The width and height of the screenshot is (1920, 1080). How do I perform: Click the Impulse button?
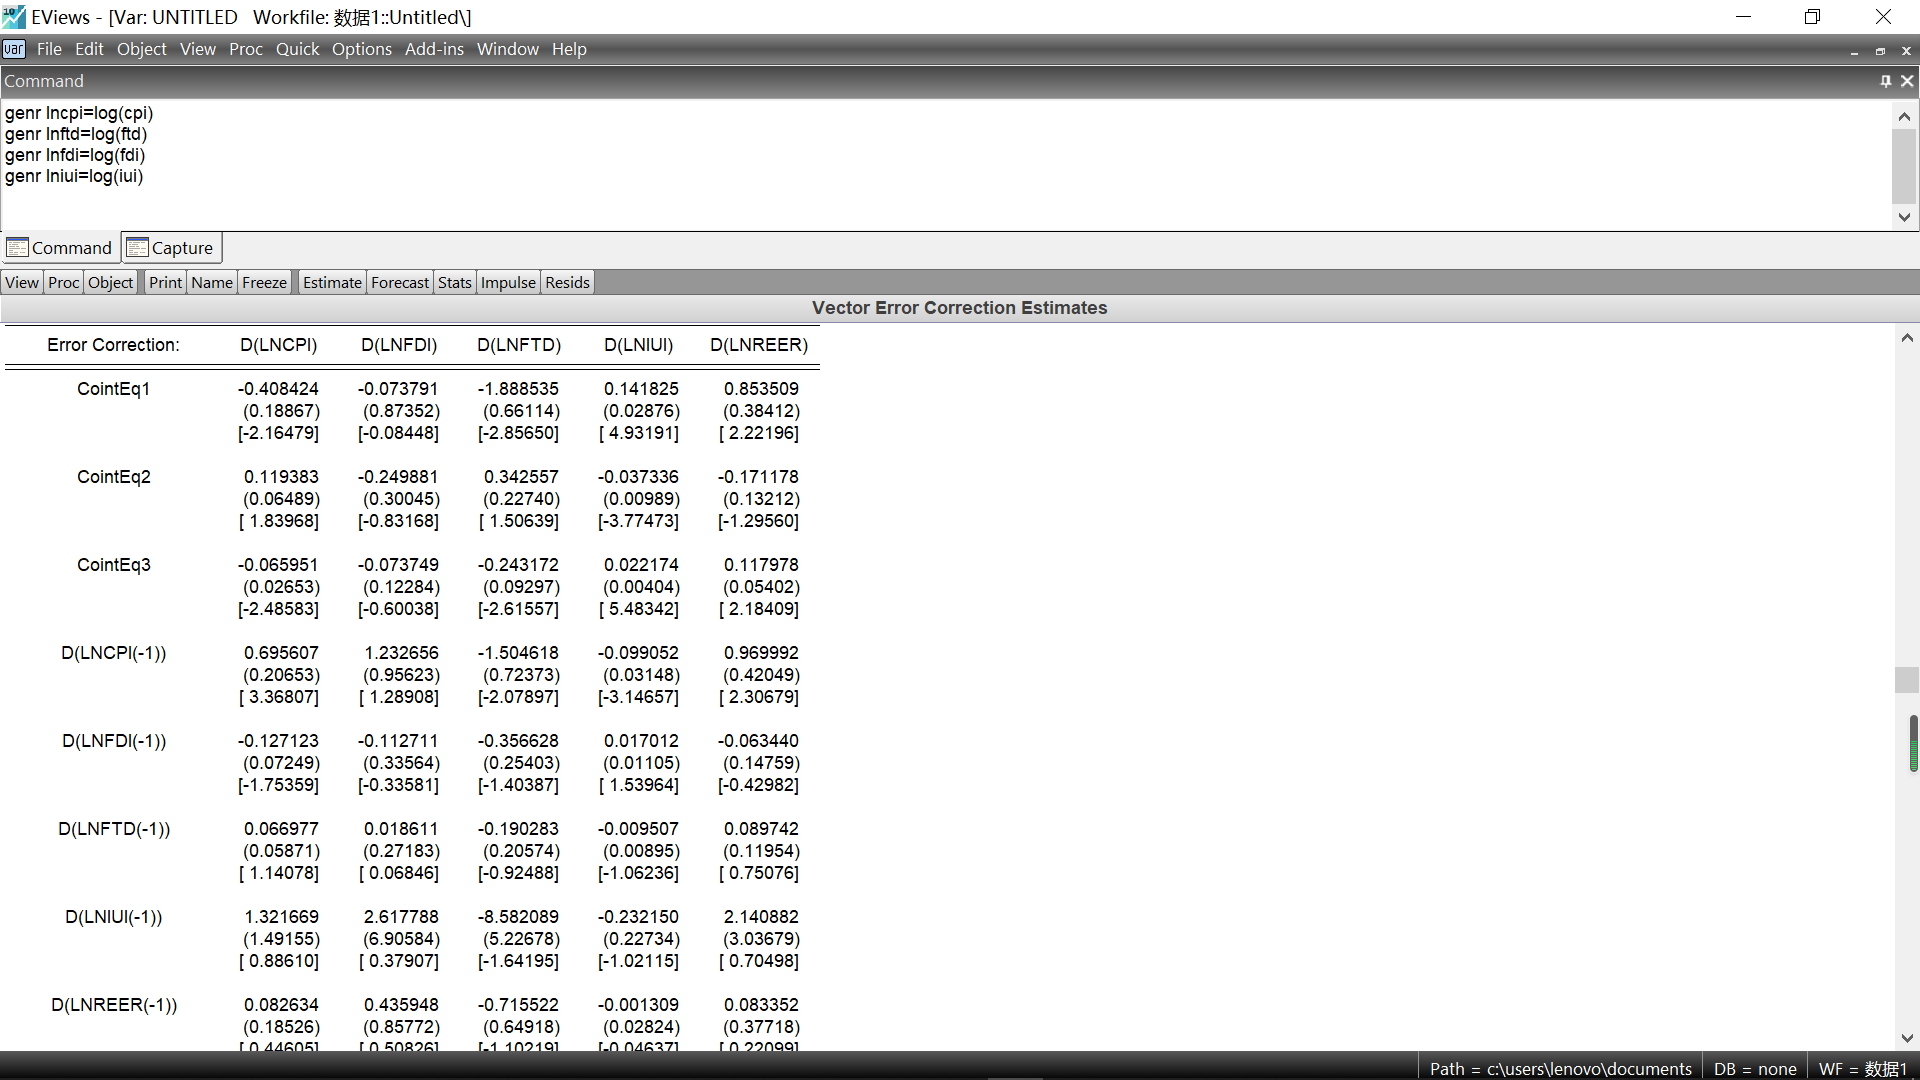(508, 283)
